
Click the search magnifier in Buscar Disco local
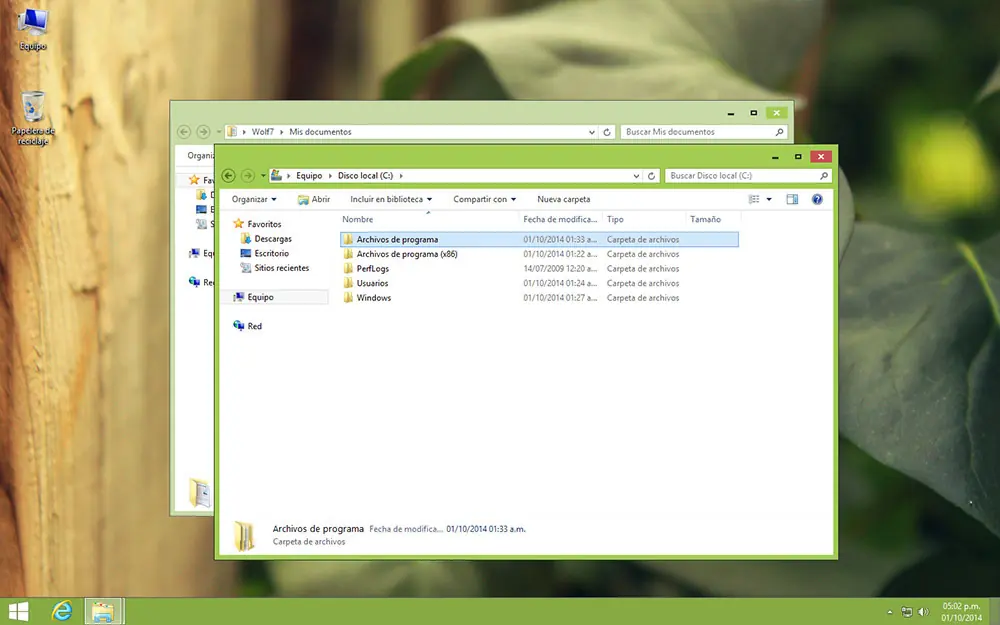tap(823, 175)
